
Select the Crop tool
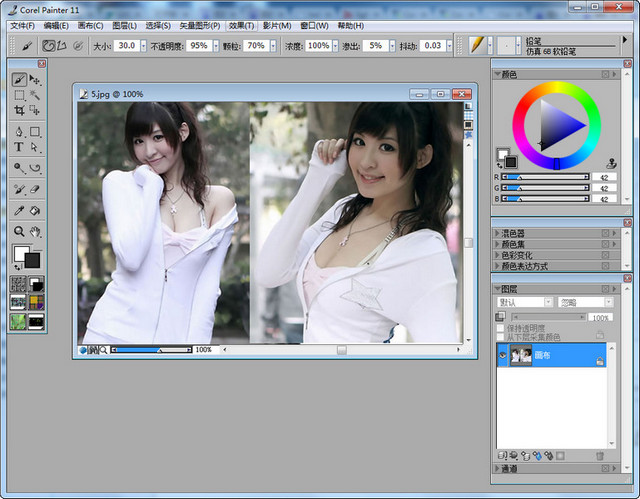(x=19, y=111)
